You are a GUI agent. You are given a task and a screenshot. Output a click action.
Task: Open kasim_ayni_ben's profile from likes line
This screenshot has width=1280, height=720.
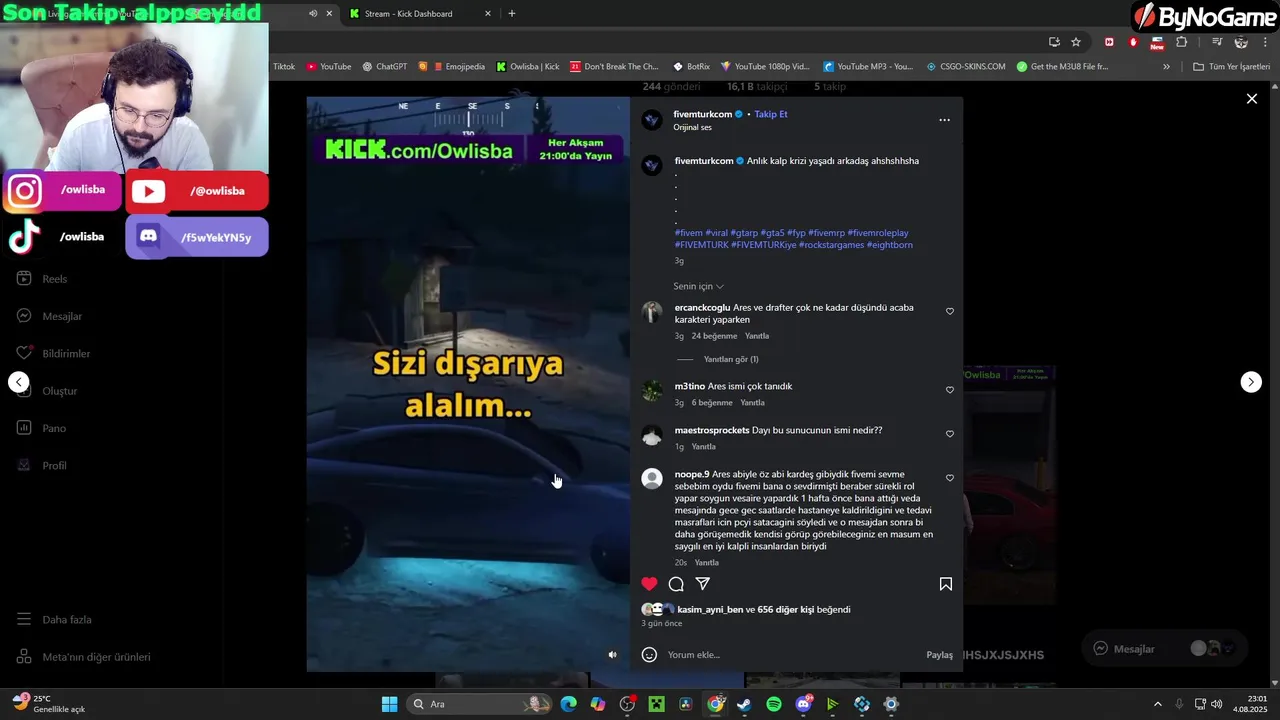pos(710,609)
